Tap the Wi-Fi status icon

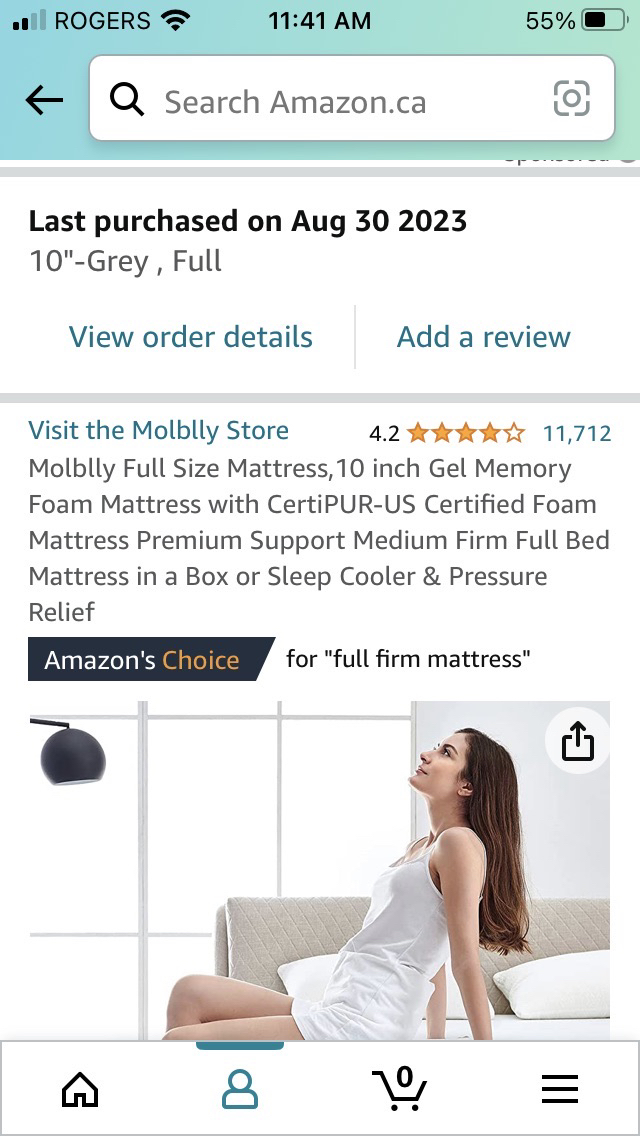pos(173,21)
